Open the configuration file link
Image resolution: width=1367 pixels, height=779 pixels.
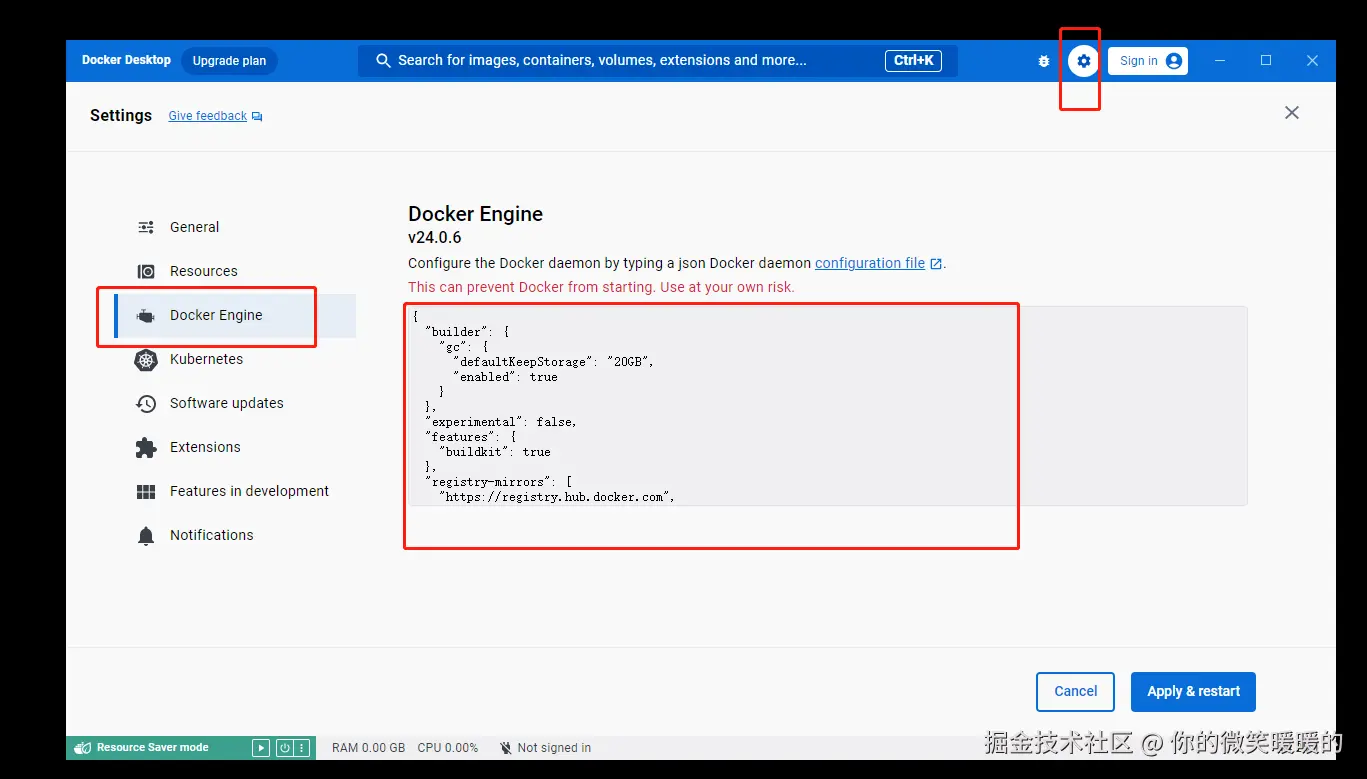(870, 263)
